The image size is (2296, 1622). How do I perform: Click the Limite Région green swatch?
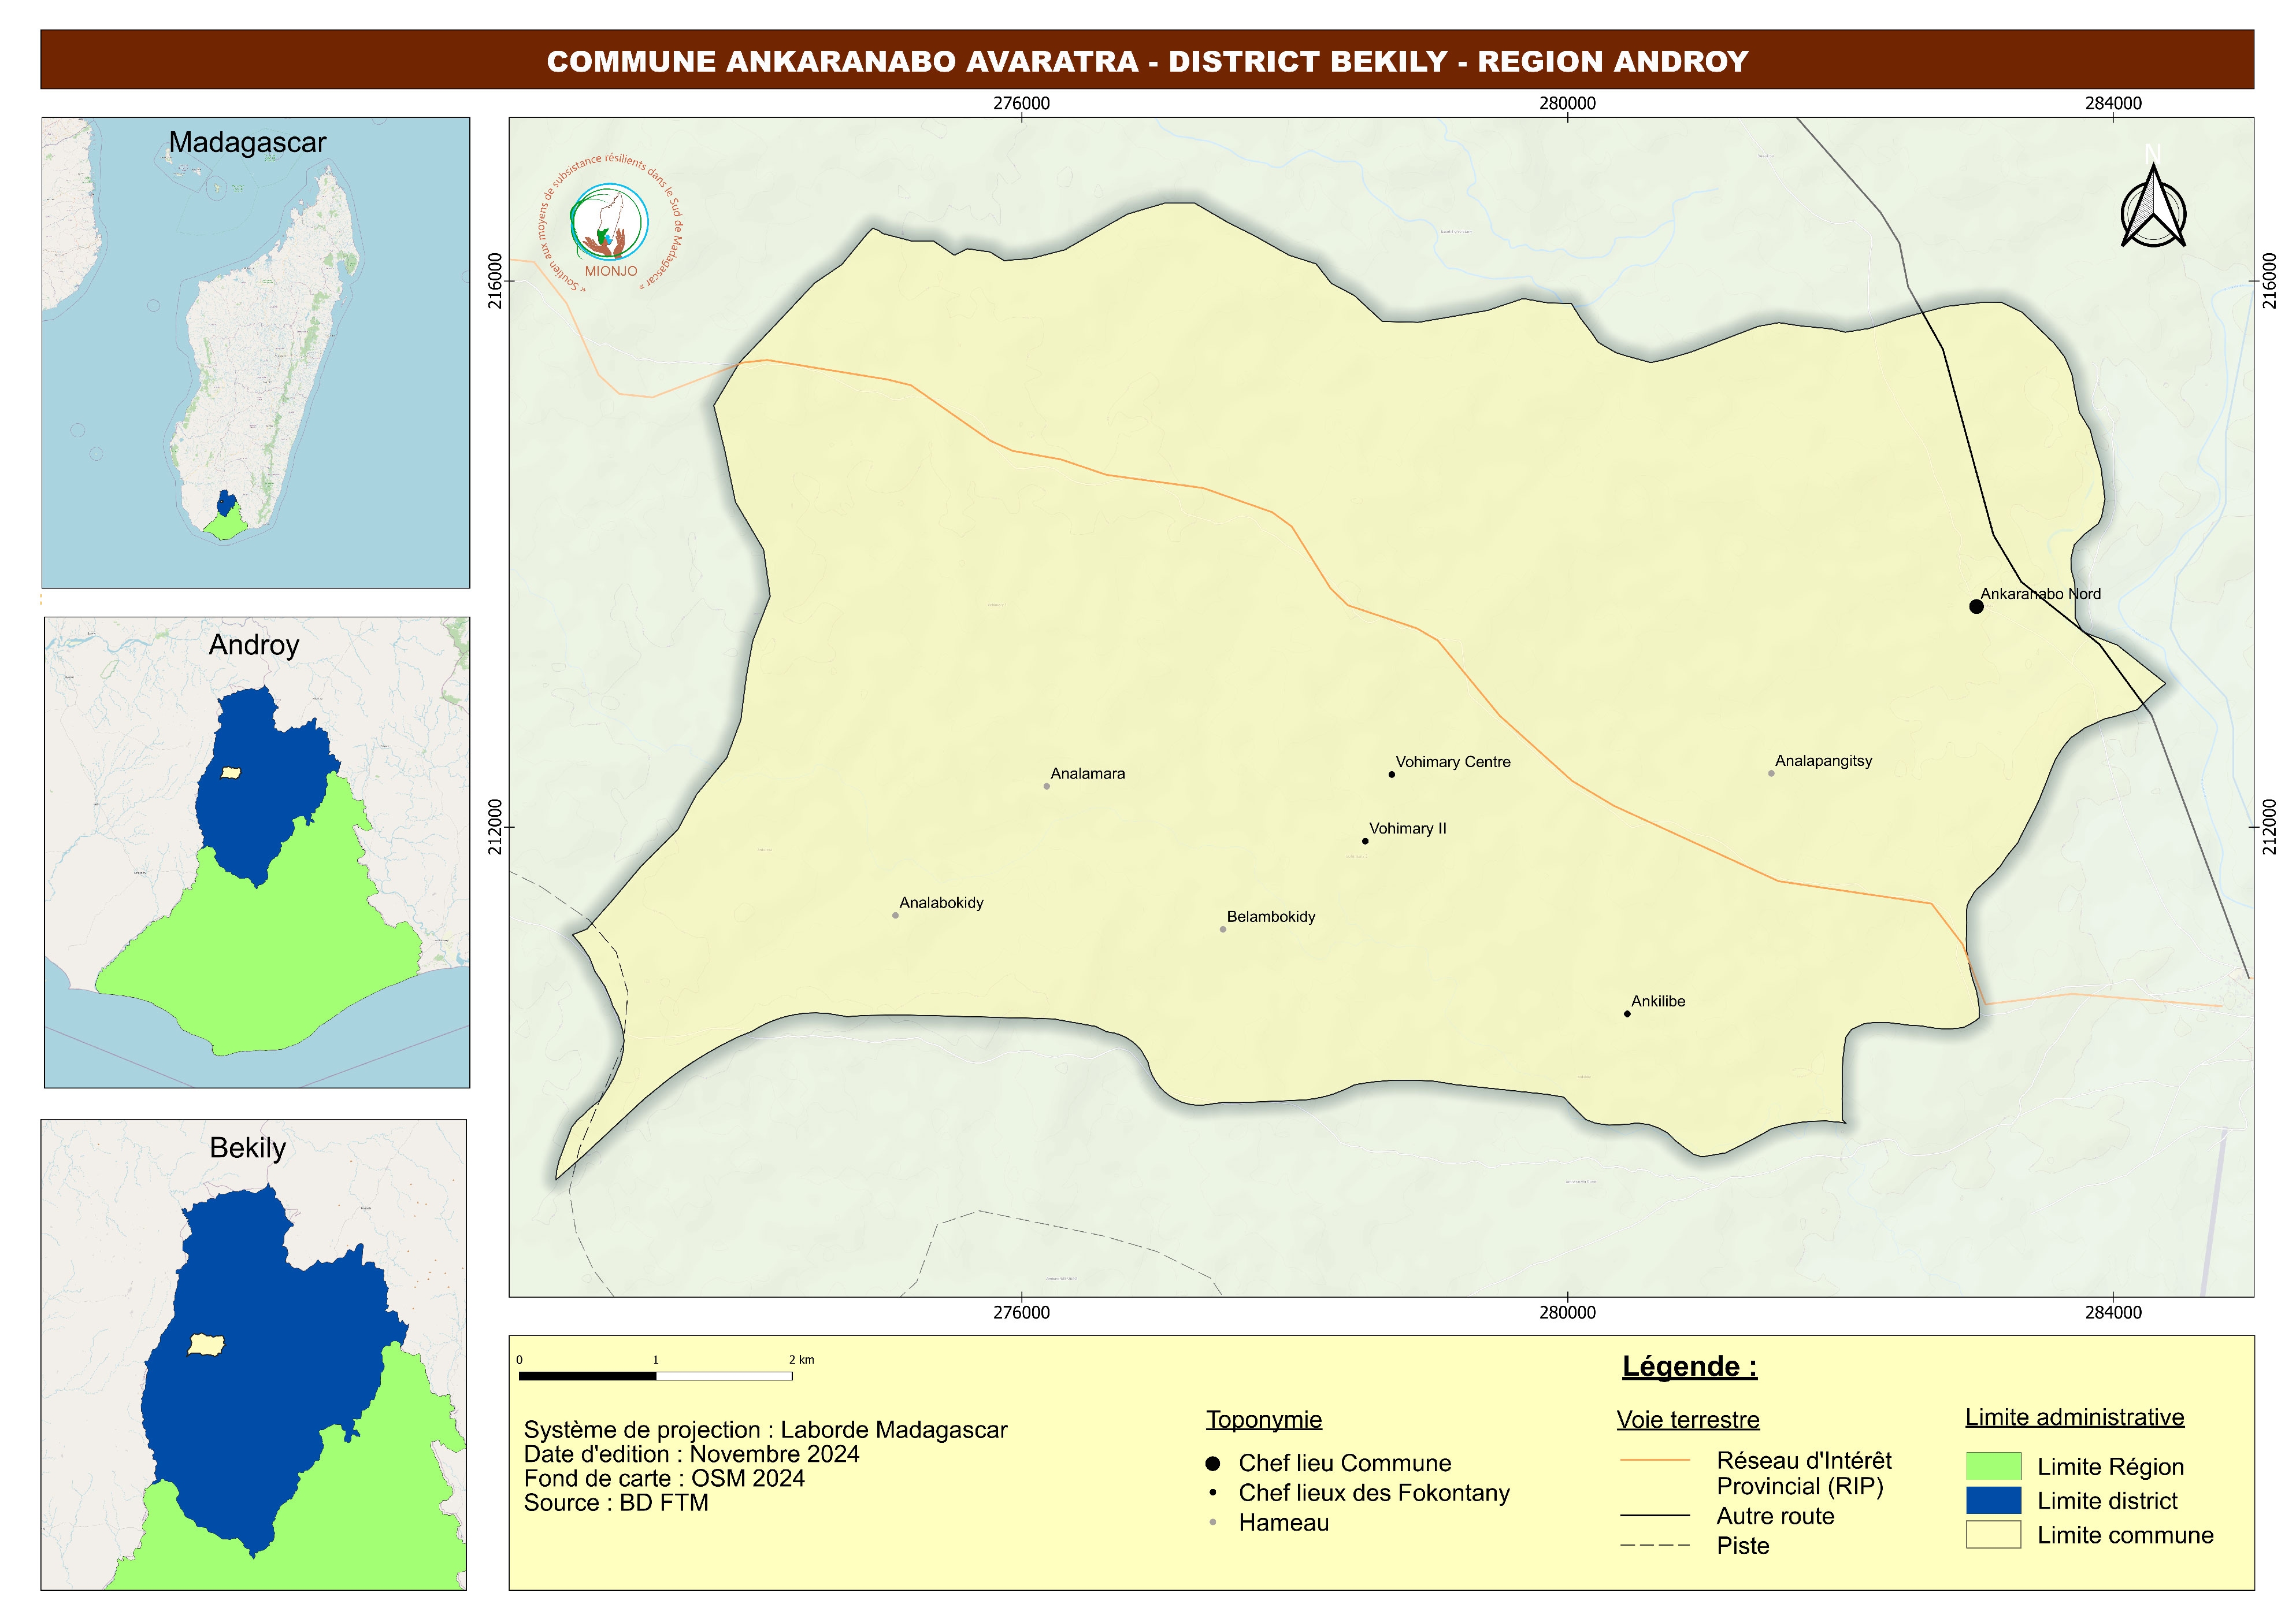click(x=1993, y=1466)
